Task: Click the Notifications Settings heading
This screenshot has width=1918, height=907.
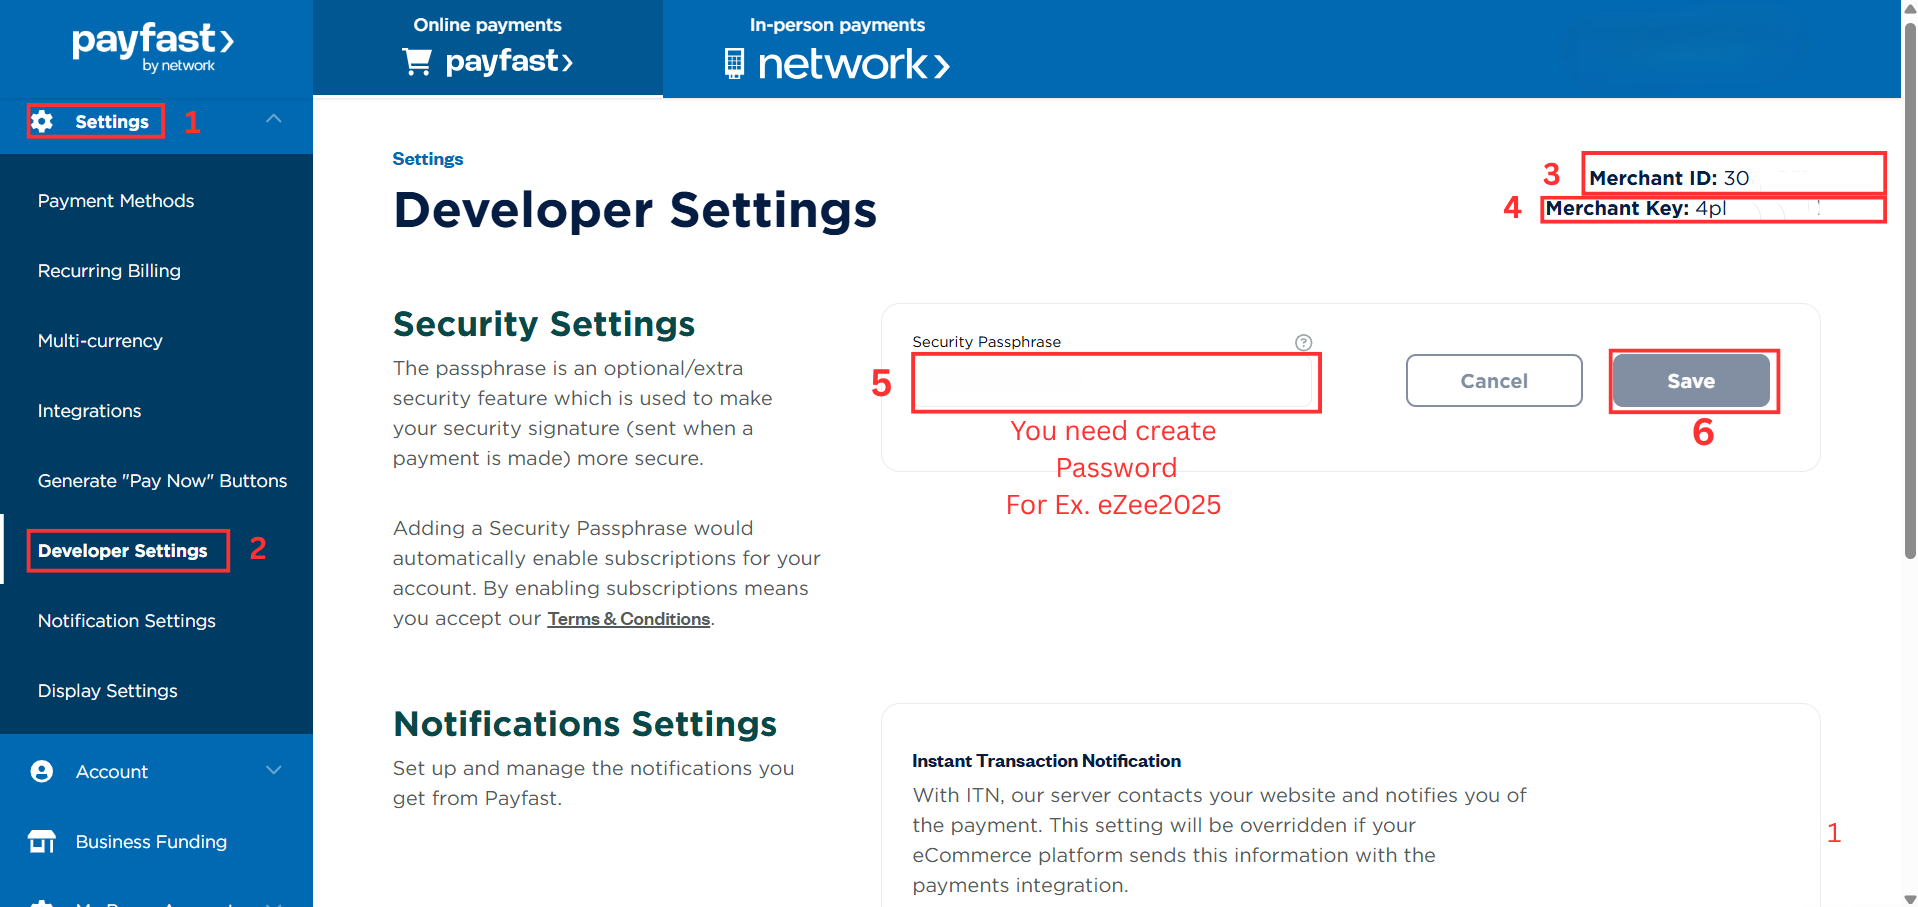Action: (x=585, y=724)
